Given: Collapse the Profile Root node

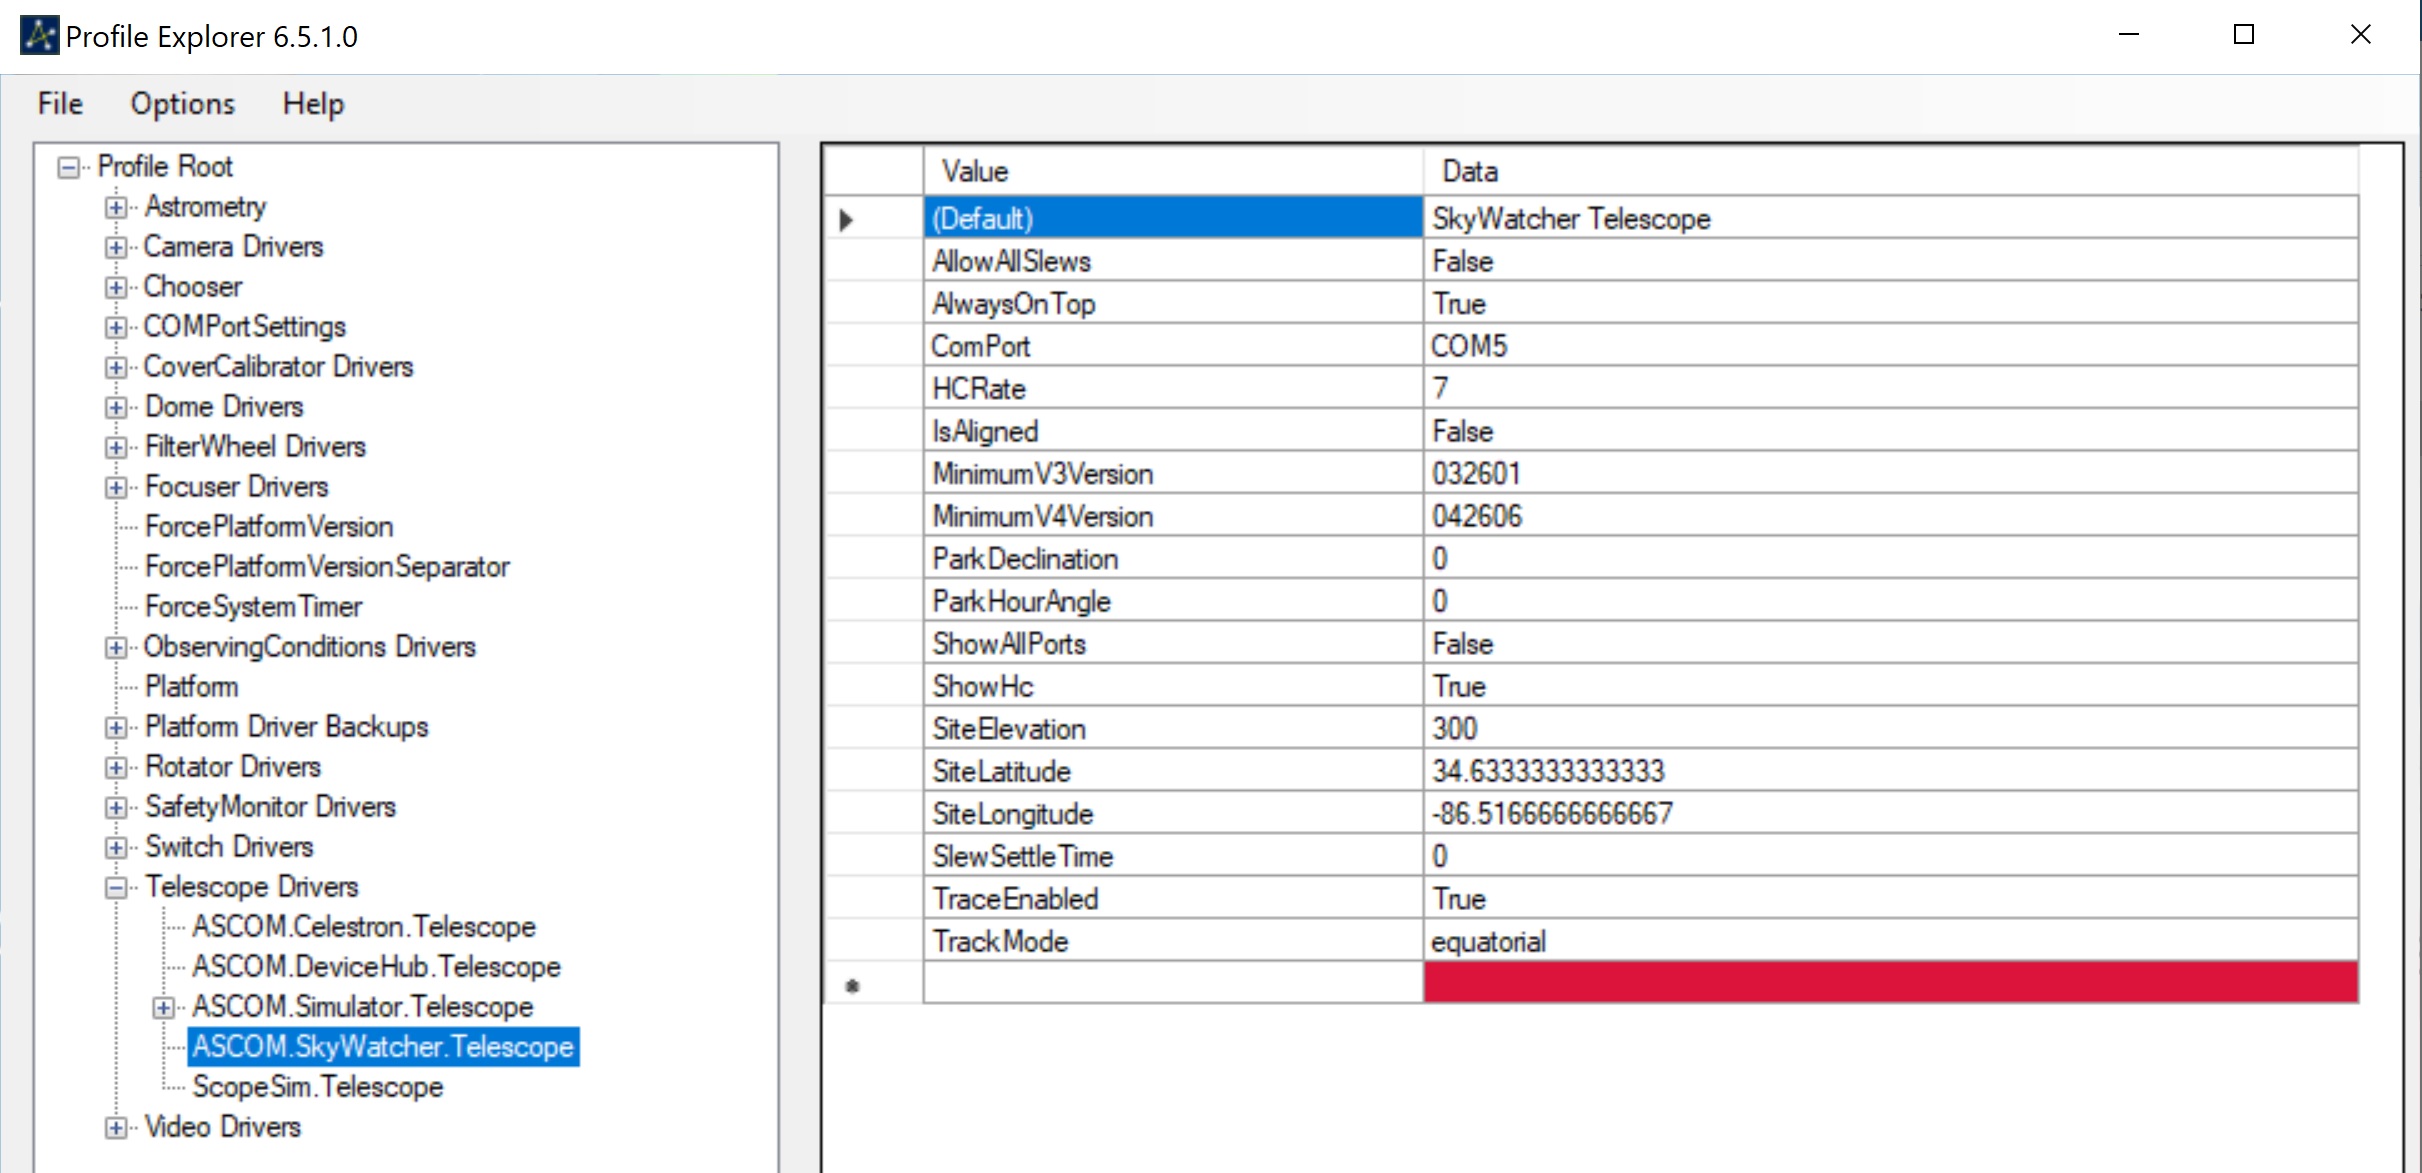Looking at the screenshot, I should click(68, 167).
